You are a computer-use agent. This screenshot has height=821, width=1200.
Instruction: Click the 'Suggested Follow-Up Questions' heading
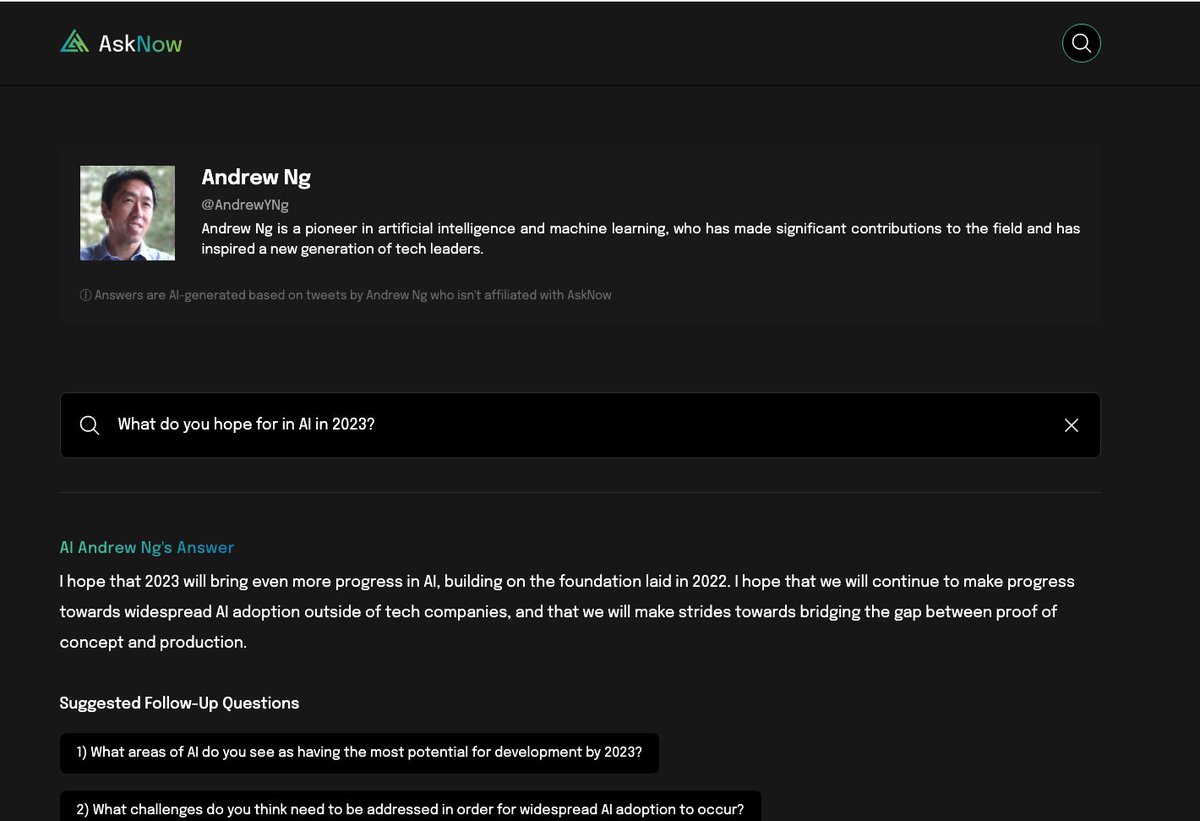click(x=179, y=703)
